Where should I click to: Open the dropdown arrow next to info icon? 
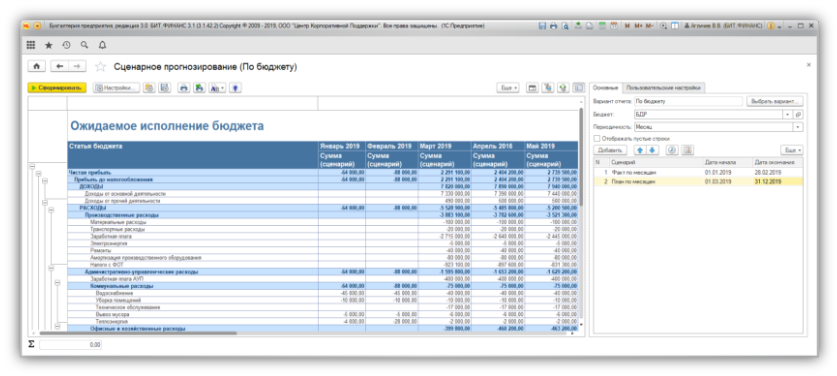[x=779, y=27]
